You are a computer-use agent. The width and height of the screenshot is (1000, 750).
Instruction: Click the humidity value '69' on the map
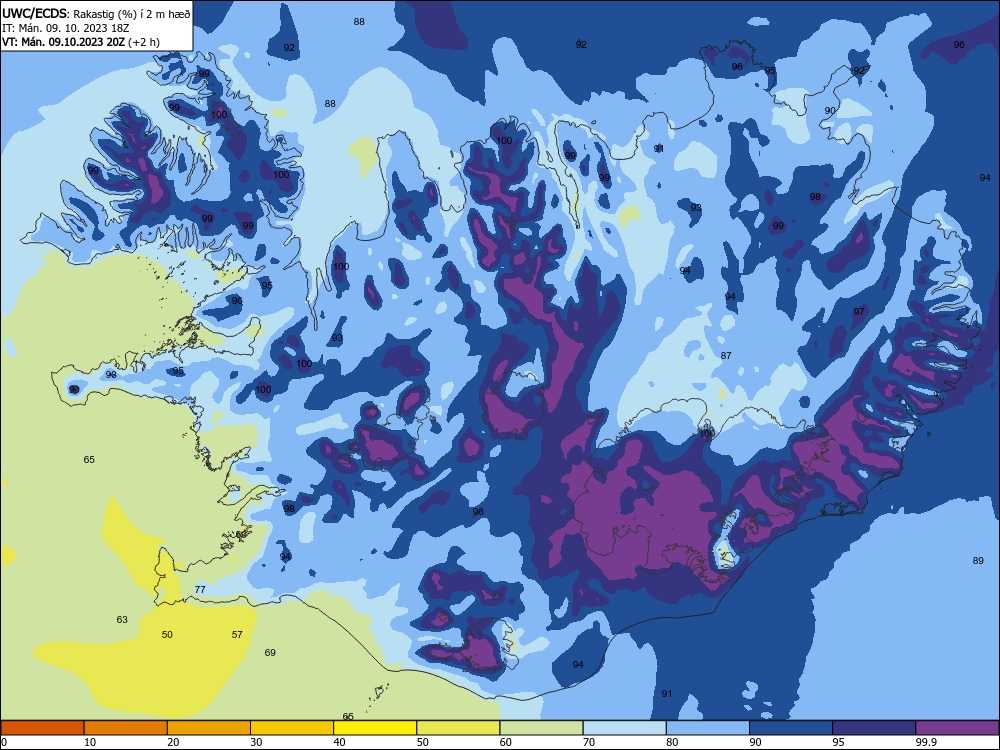[270, 652]
